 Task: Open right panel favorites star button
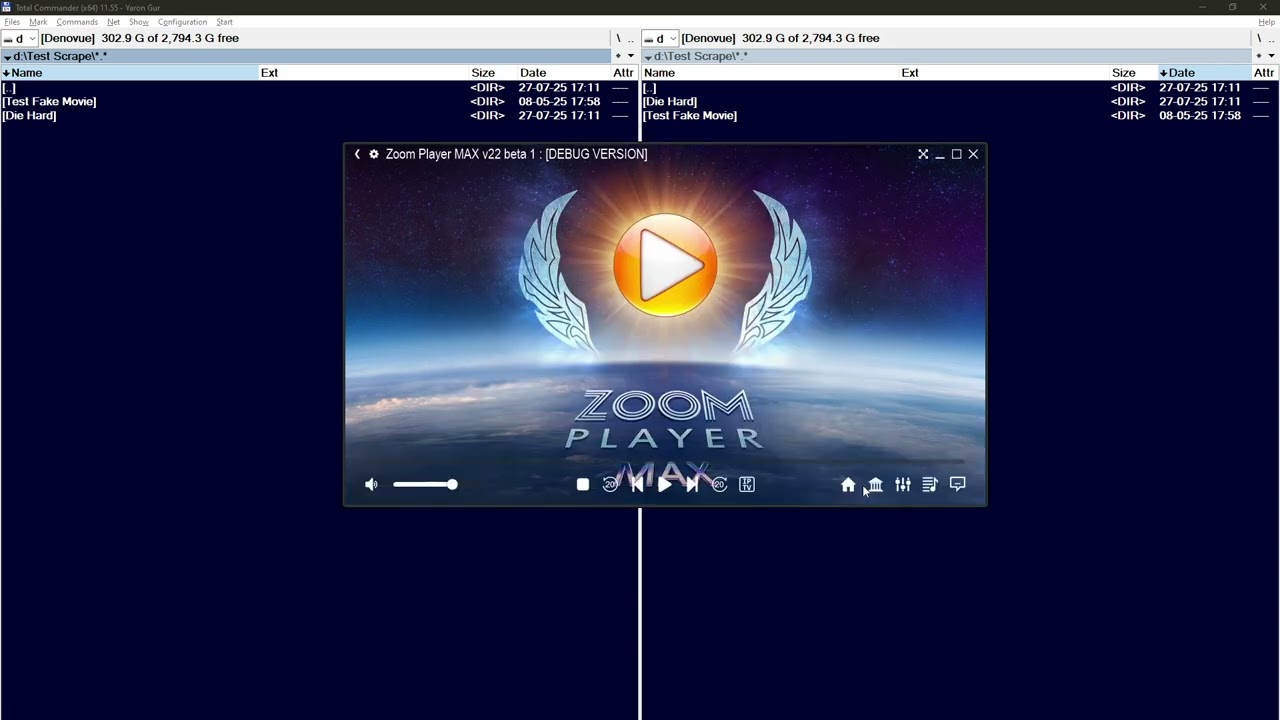(x=1258, y=56)
